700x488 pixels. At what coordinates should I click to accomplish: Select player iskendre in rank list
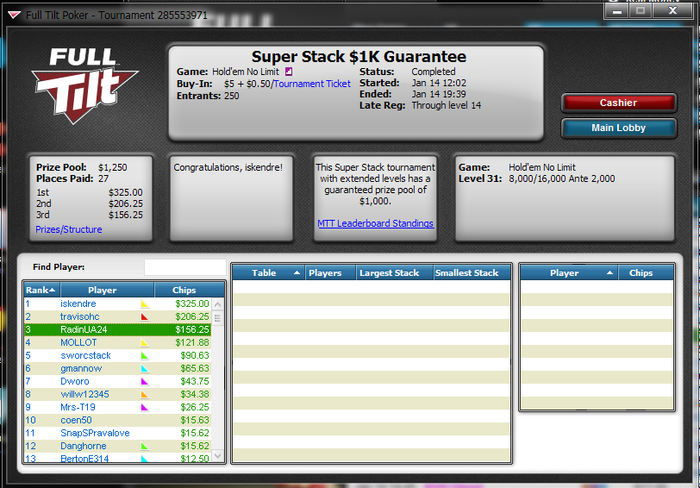coord(118,304)
